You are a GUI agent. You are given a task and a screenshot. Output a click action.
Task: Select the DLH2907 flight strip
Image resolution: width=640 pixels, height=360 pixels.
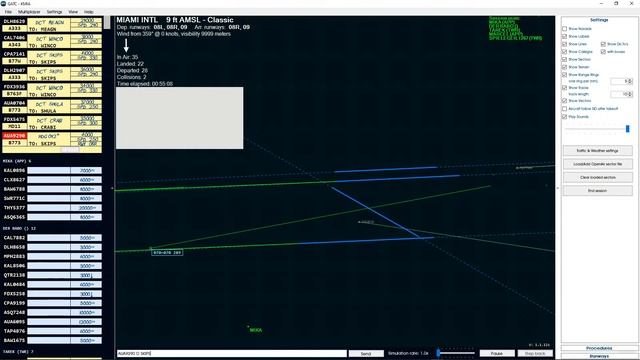click(52, 74)
